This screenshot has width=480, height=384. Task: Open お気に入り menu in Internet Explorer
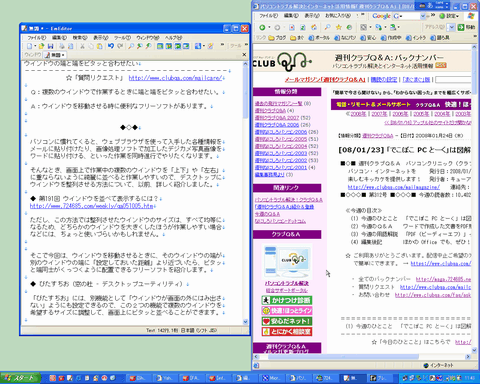(x=338, y=16)
